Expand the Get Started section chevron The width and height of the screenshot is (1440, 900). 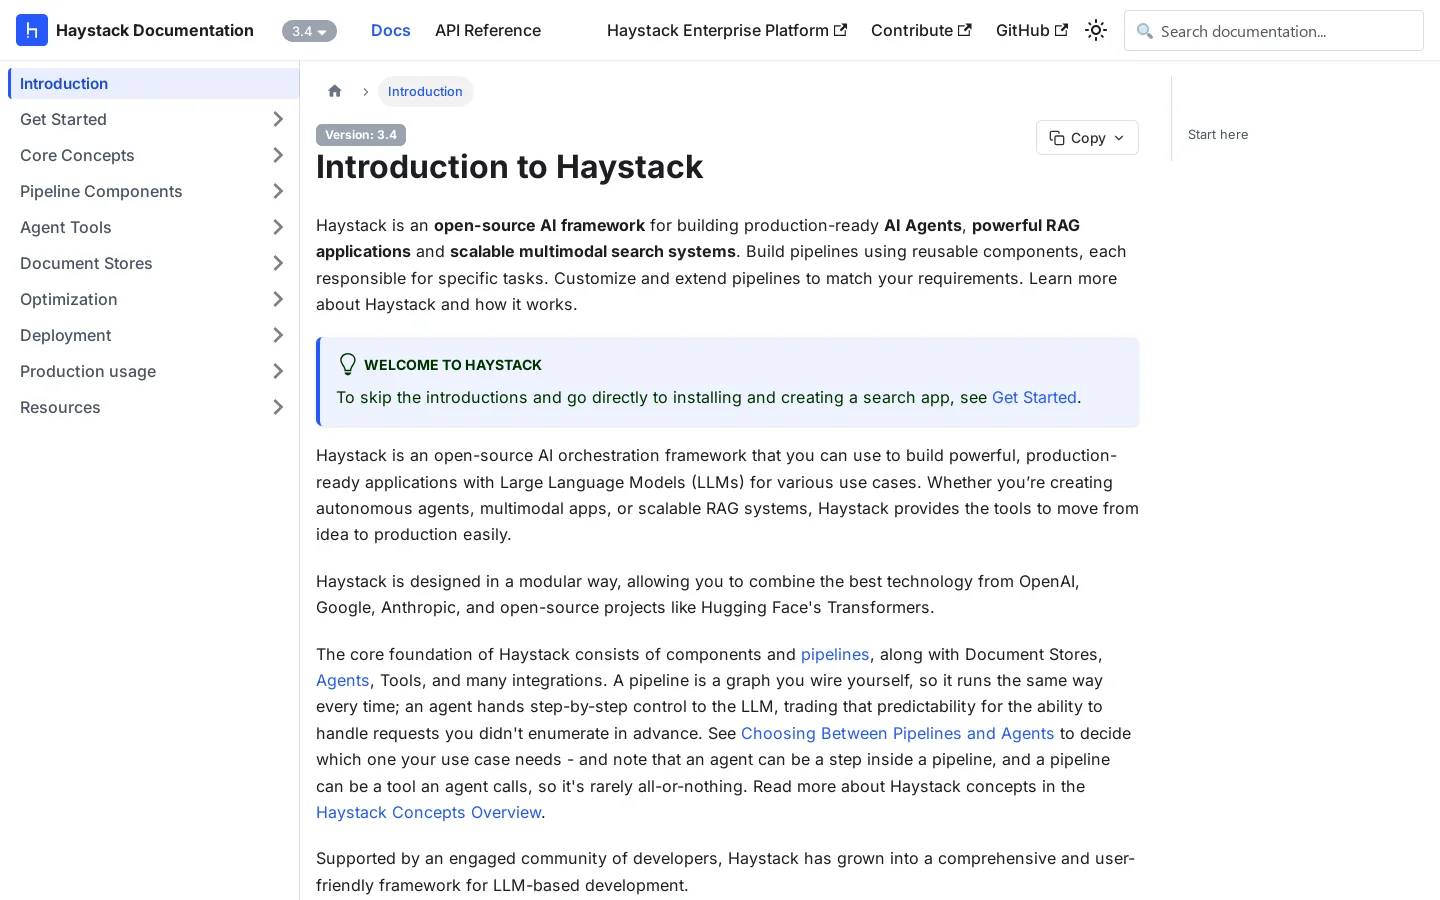[x=278, y=119]
